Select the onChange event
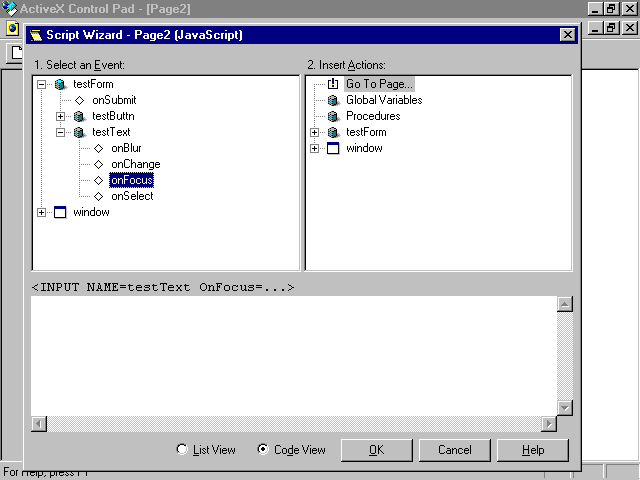The image size is (640, 480). pyautogui.click(x=135, y=164)
